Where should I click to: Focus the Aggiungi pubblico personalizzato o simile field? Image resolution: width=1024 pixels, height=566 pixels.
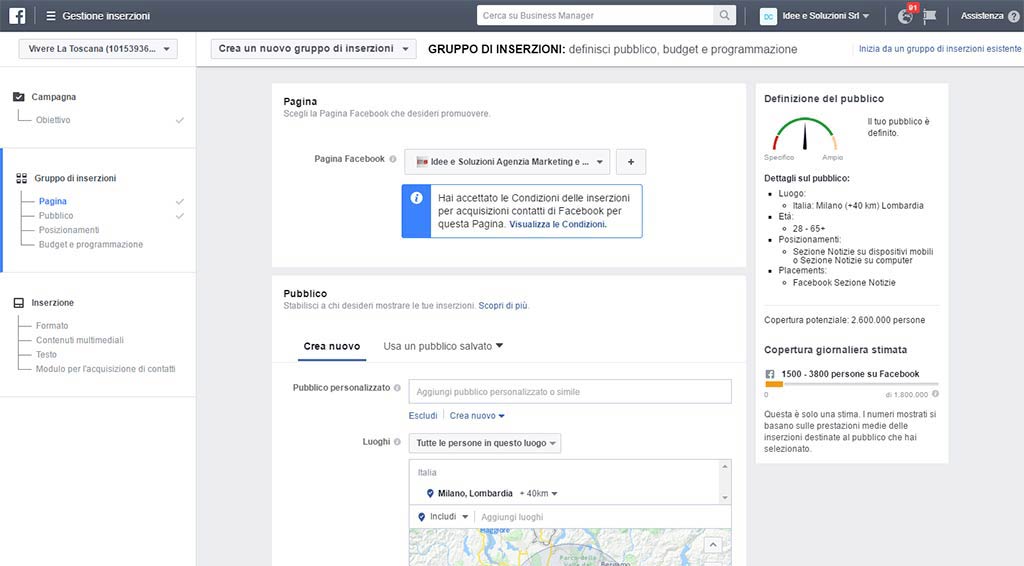[x=570, y=392]
